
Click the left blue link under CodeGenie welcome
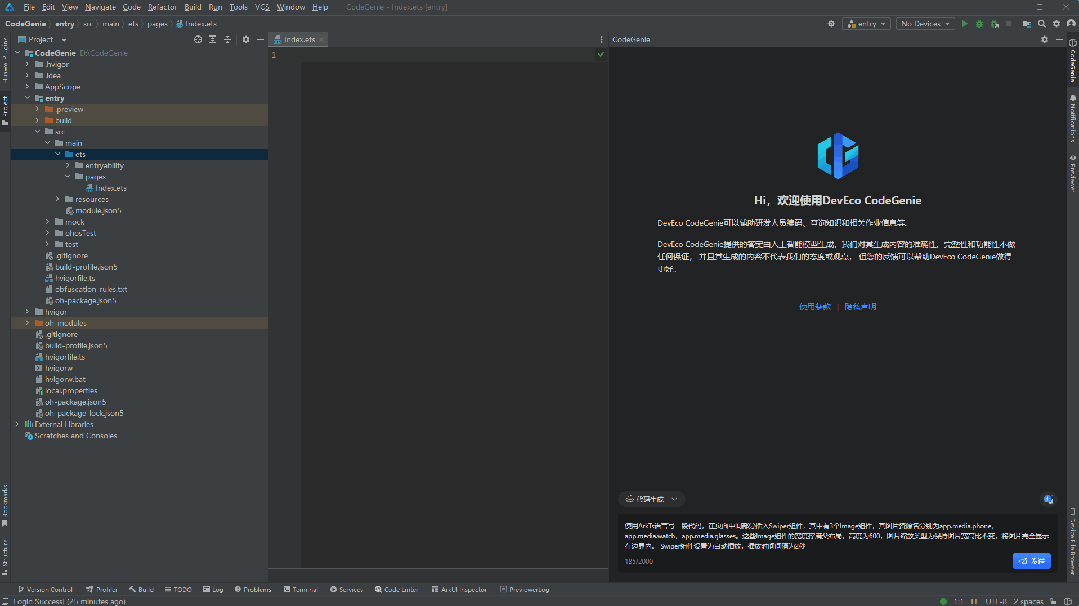click(815, 307)
